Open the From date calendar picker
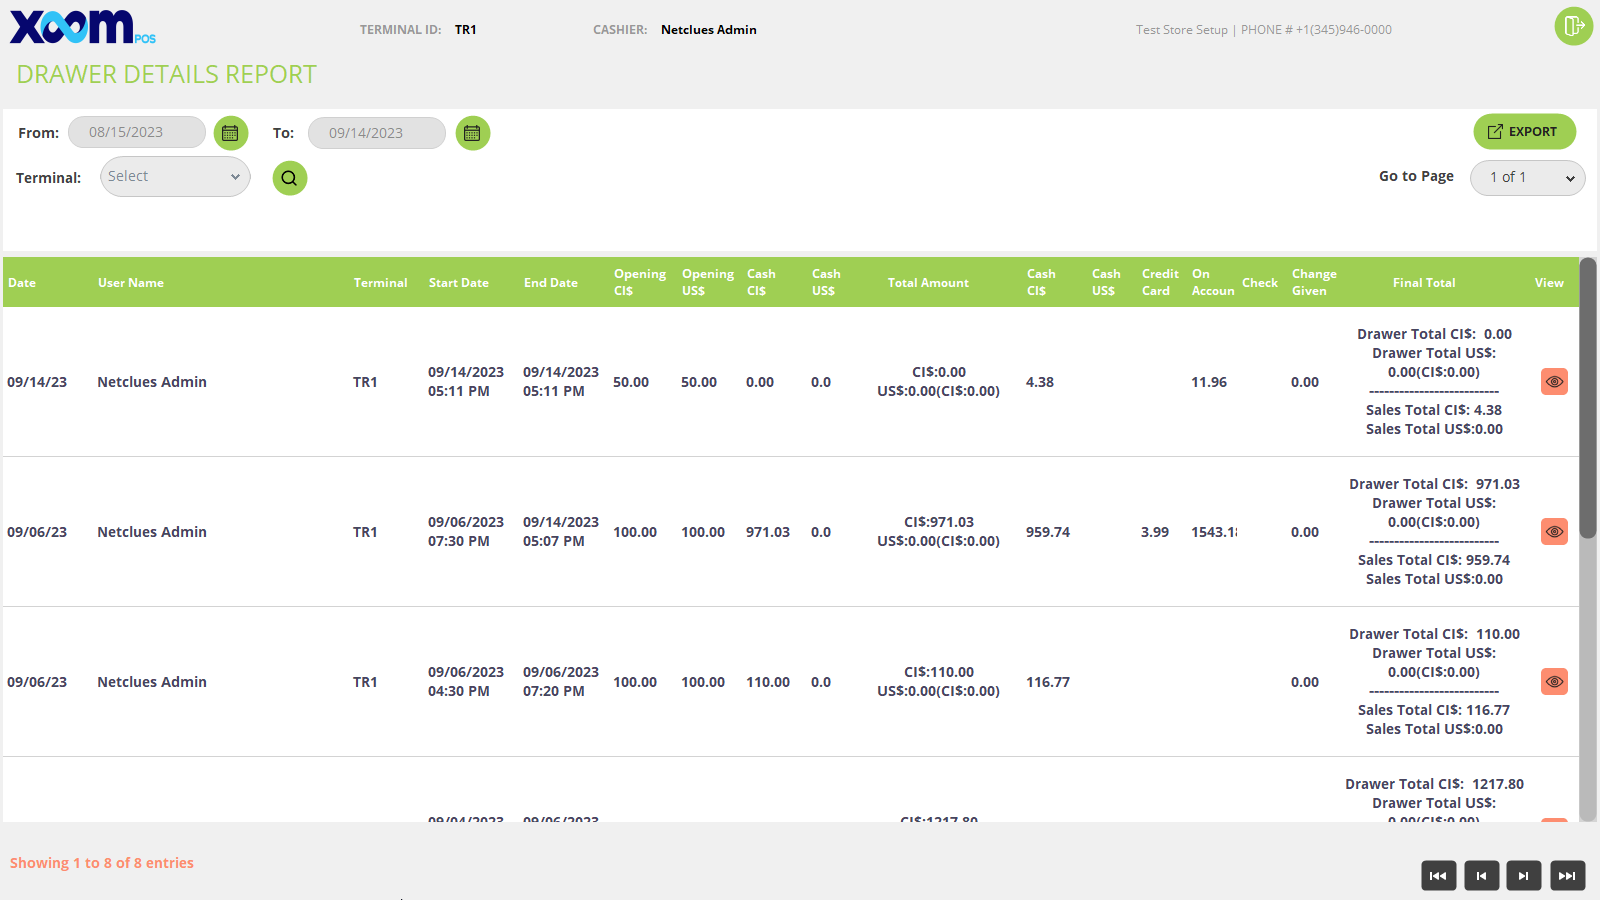 [230, 133]
